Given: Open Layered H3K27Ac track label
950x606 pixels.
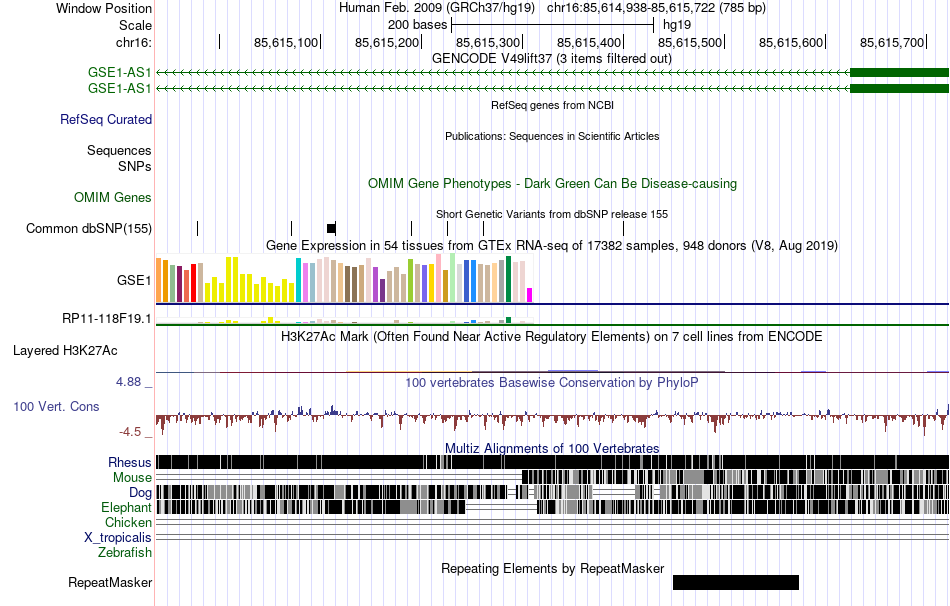Looking at the screenshot, I should [x=65, y=351].
